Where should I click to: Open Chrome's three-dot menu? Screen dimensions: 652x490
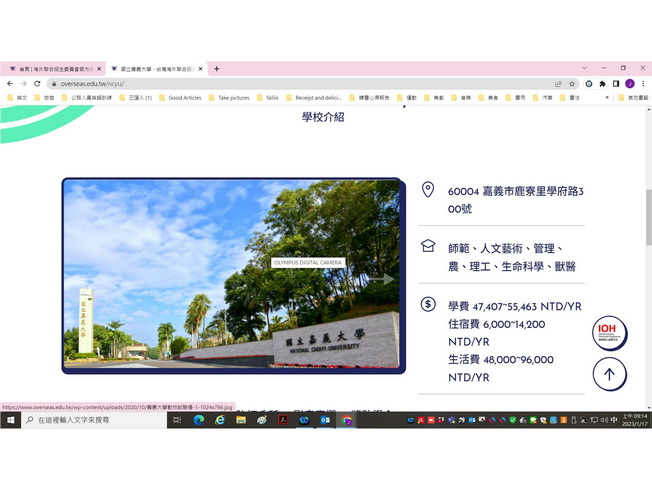tap(643, 84)
